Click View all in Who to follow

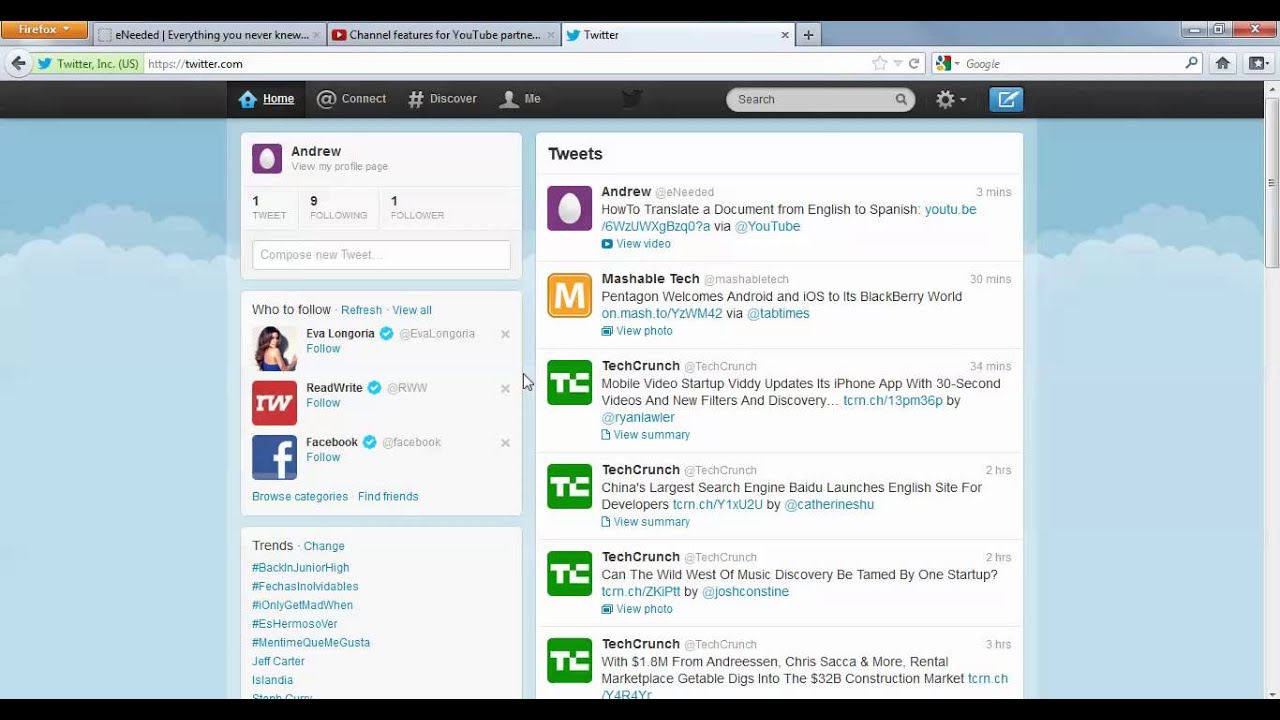click(x=412, y=310)
